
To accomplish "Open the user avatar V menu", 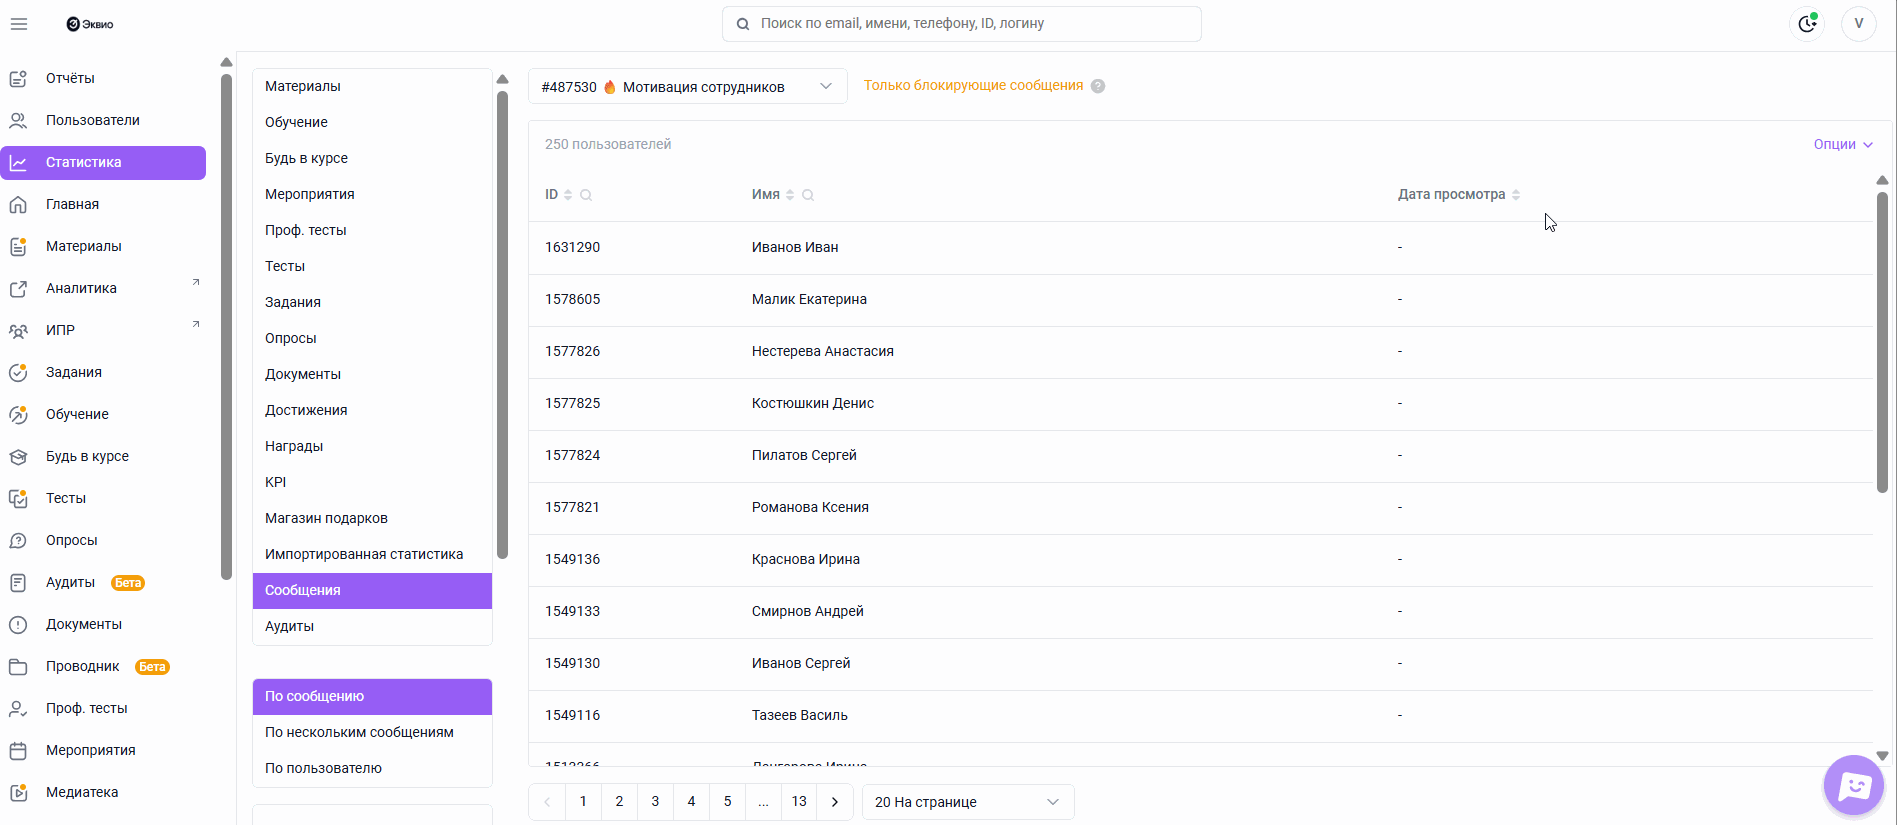I will pos(1859,24).
